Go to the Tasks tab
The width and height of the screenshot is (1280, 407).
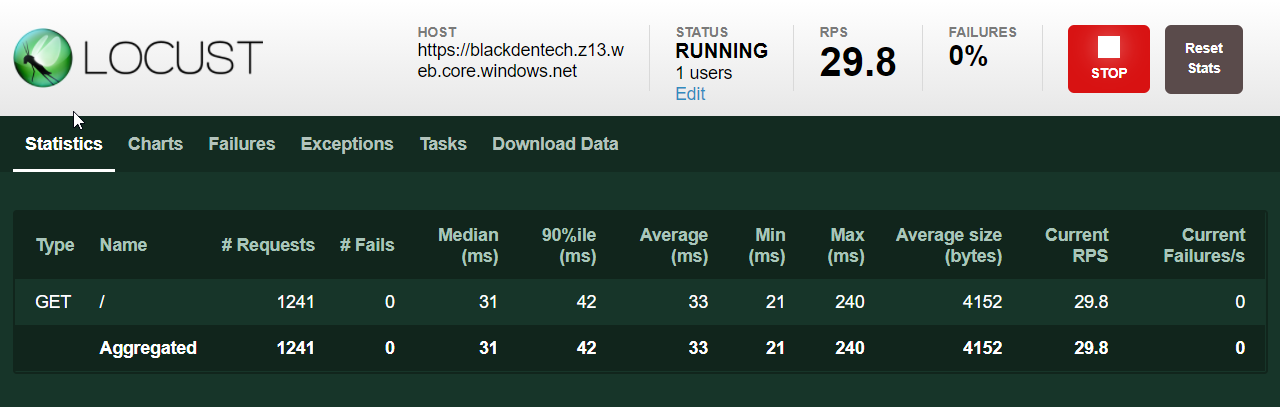pyautogui.click(x=443, y=144)
